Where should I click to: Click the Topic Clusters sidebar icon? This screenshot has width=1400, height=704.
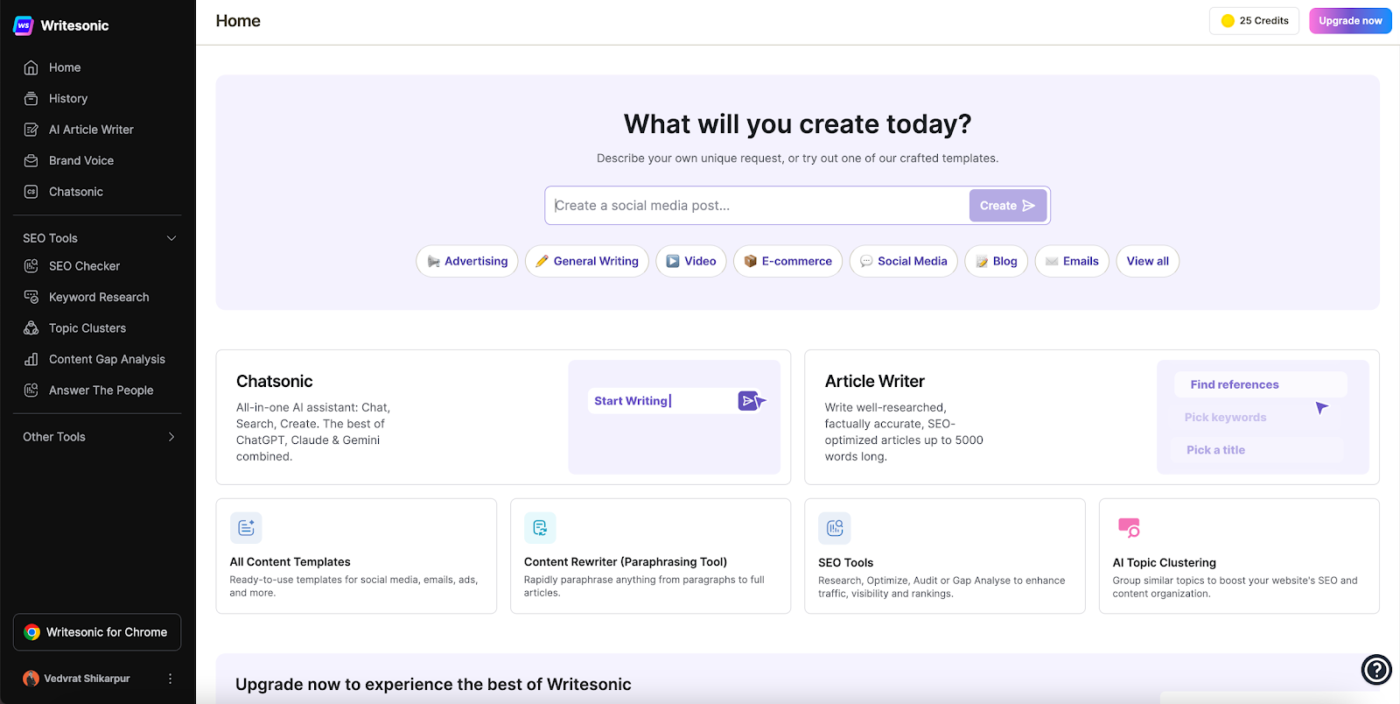31,328
